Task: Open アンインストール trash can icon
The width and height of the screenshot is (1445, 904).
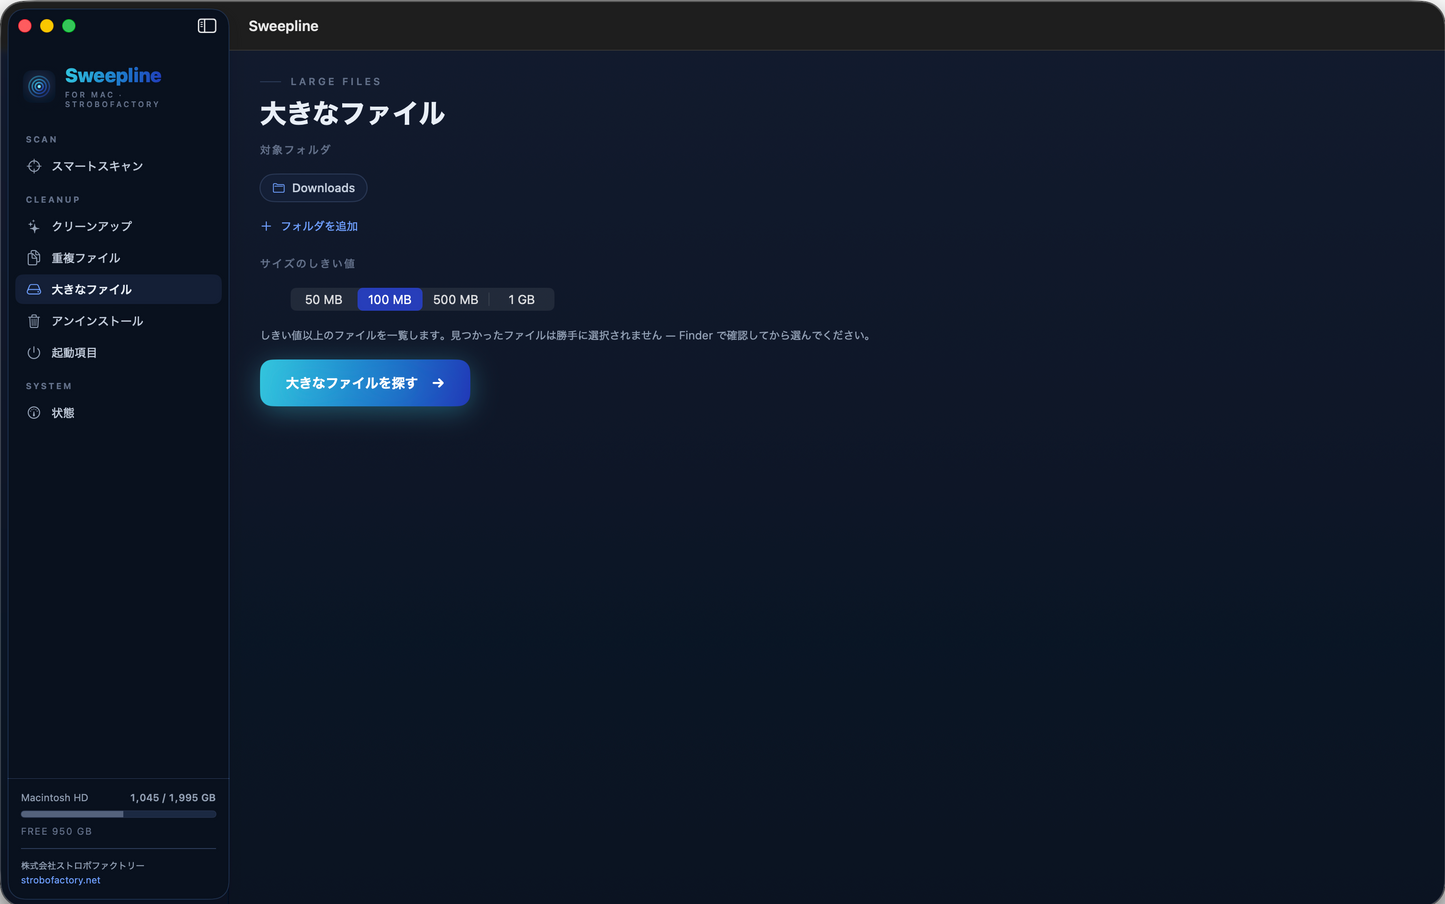Action: pos(34,321)
